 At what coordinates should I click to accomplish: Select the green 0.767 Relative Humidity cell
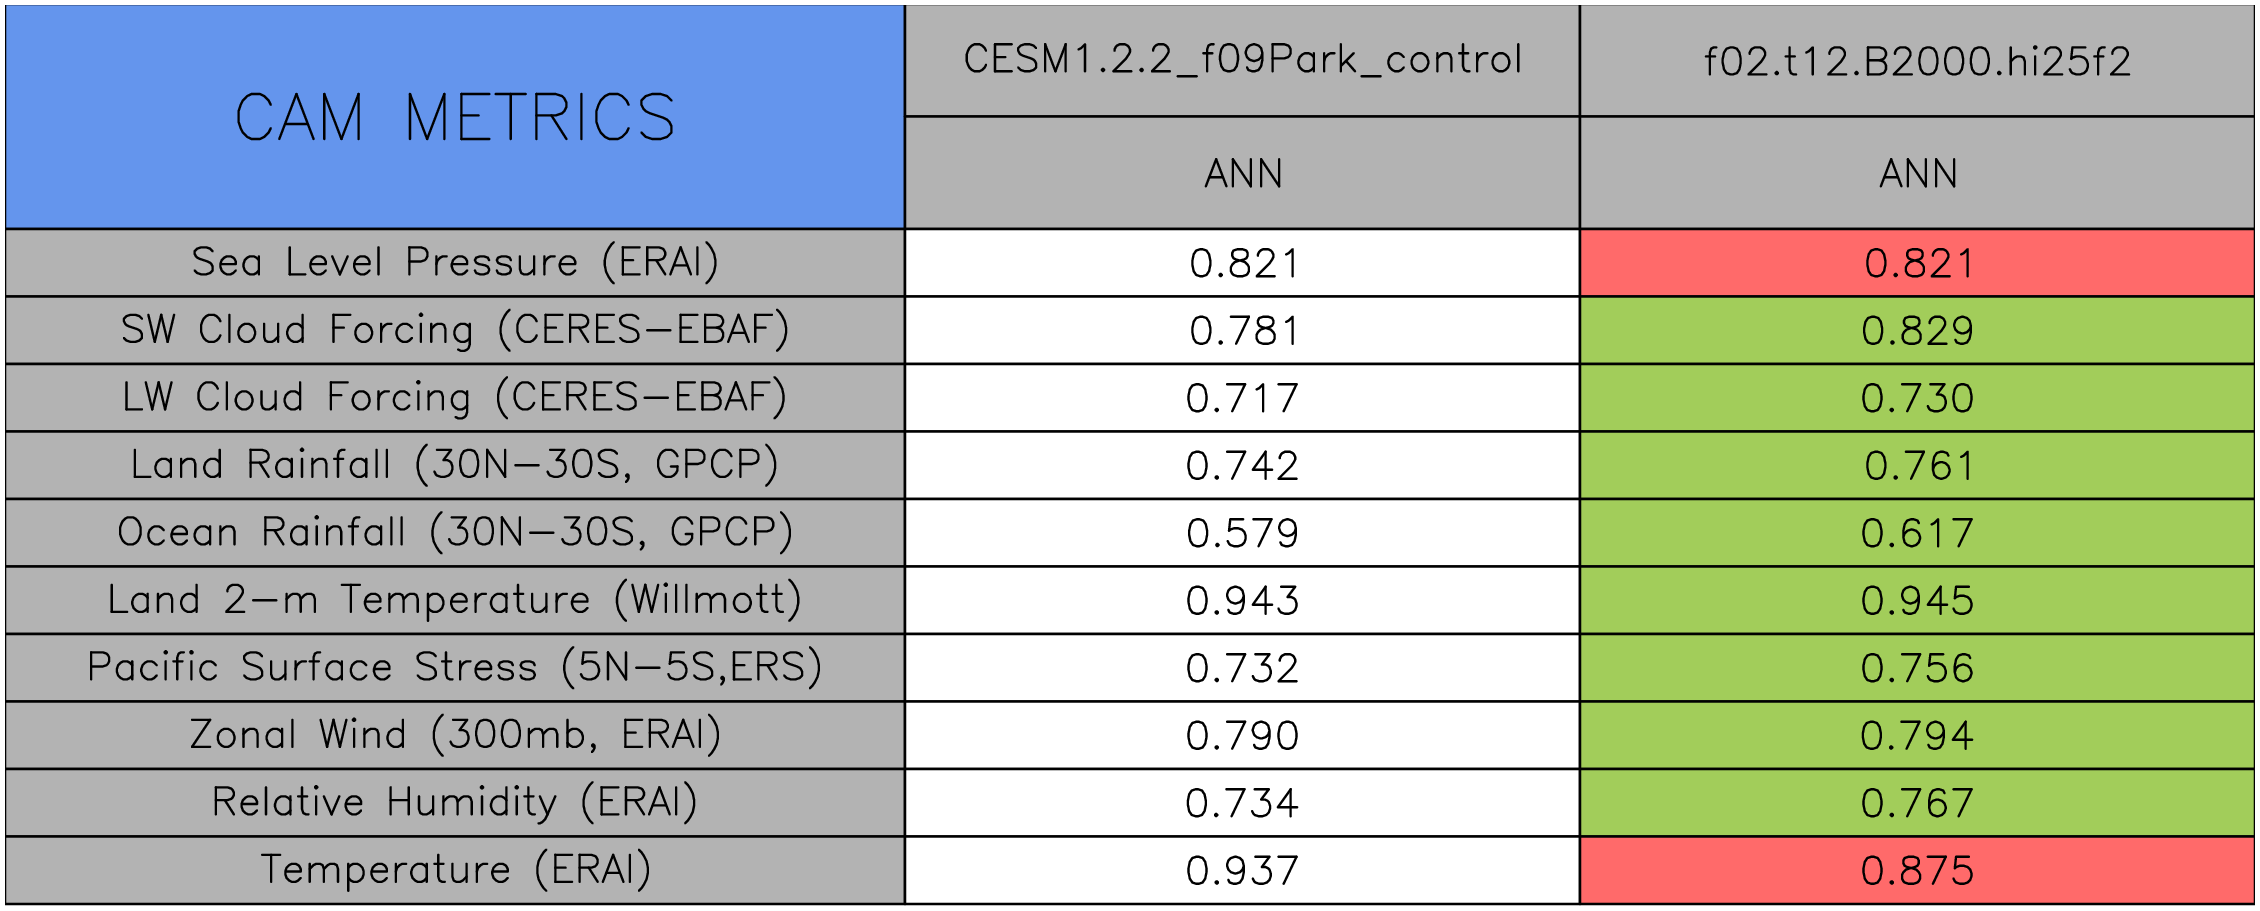[x=1917, y=803]
